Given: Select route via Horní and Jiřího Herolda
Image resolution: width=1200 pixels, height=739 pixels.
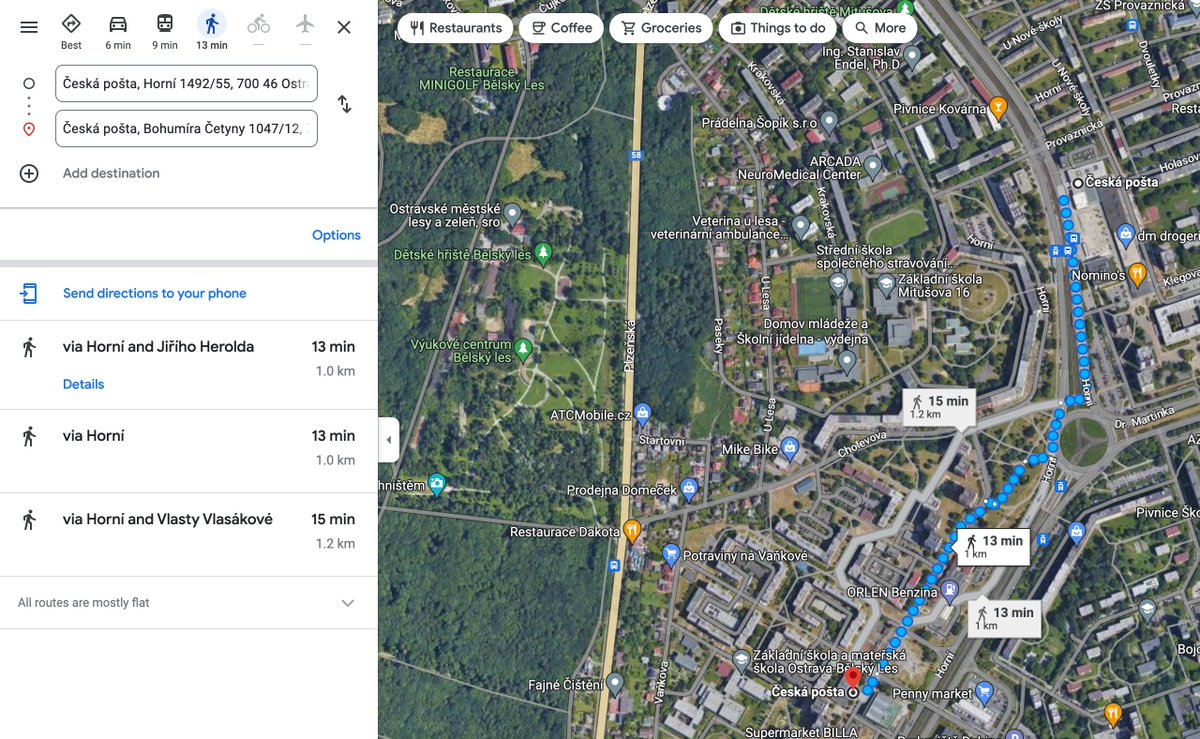Looking at the screenshot, I should click(189, 365).
